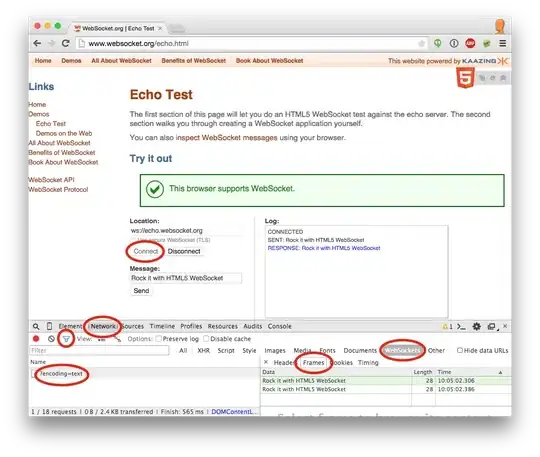Filter requests by Documents

360,351
